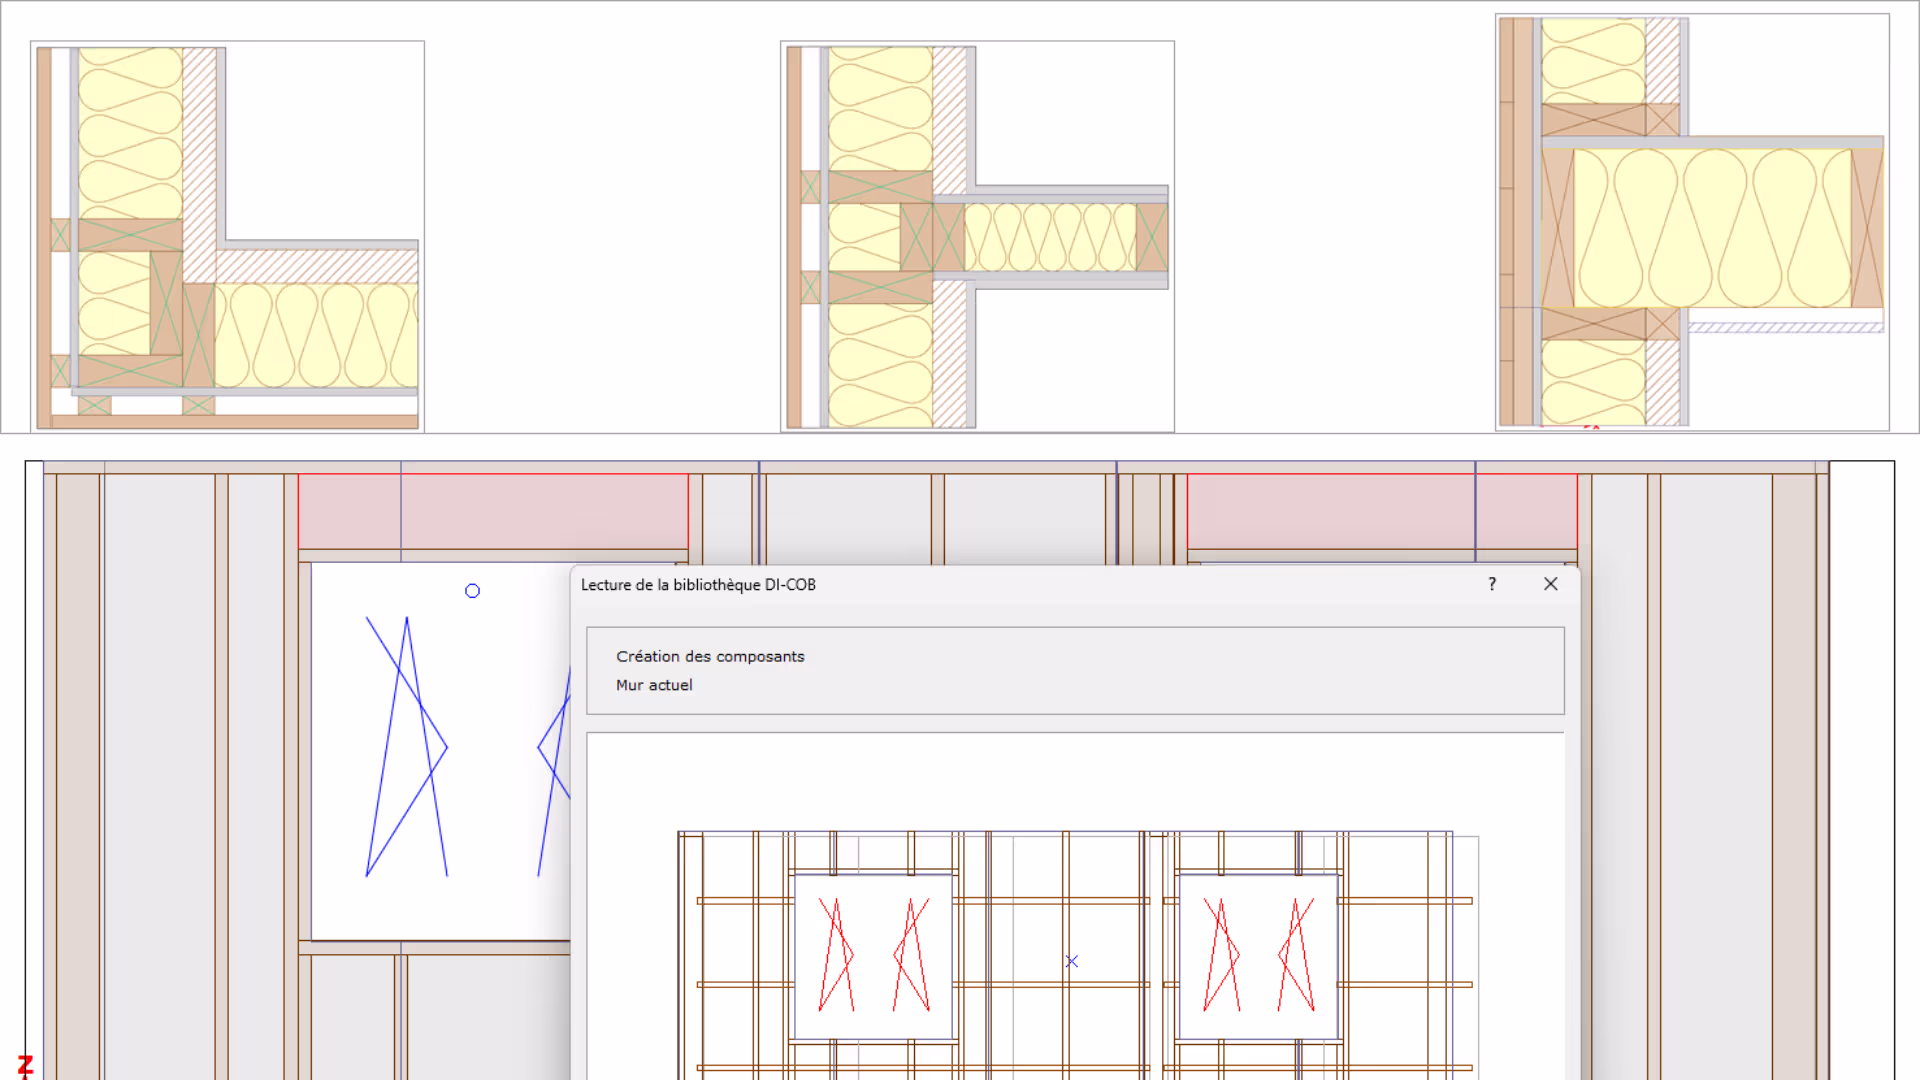Click the Création des composants status text
1920x1080 pixels.
click(x=710, y=656)
